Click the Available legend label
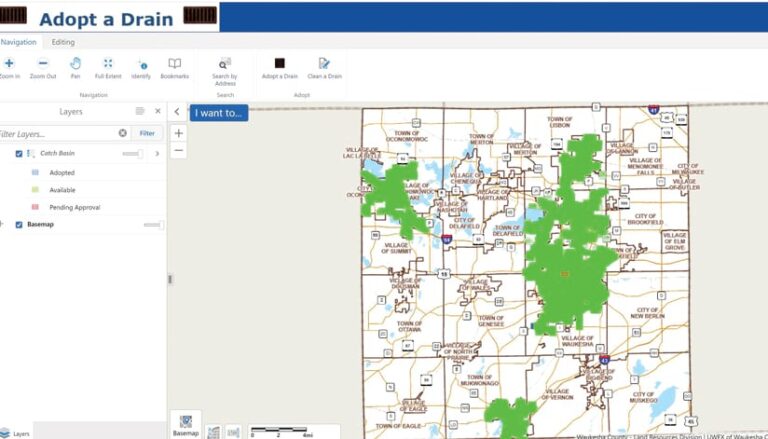Image resolution: width=768 pixels, height=439 pixels. (62, 190)
